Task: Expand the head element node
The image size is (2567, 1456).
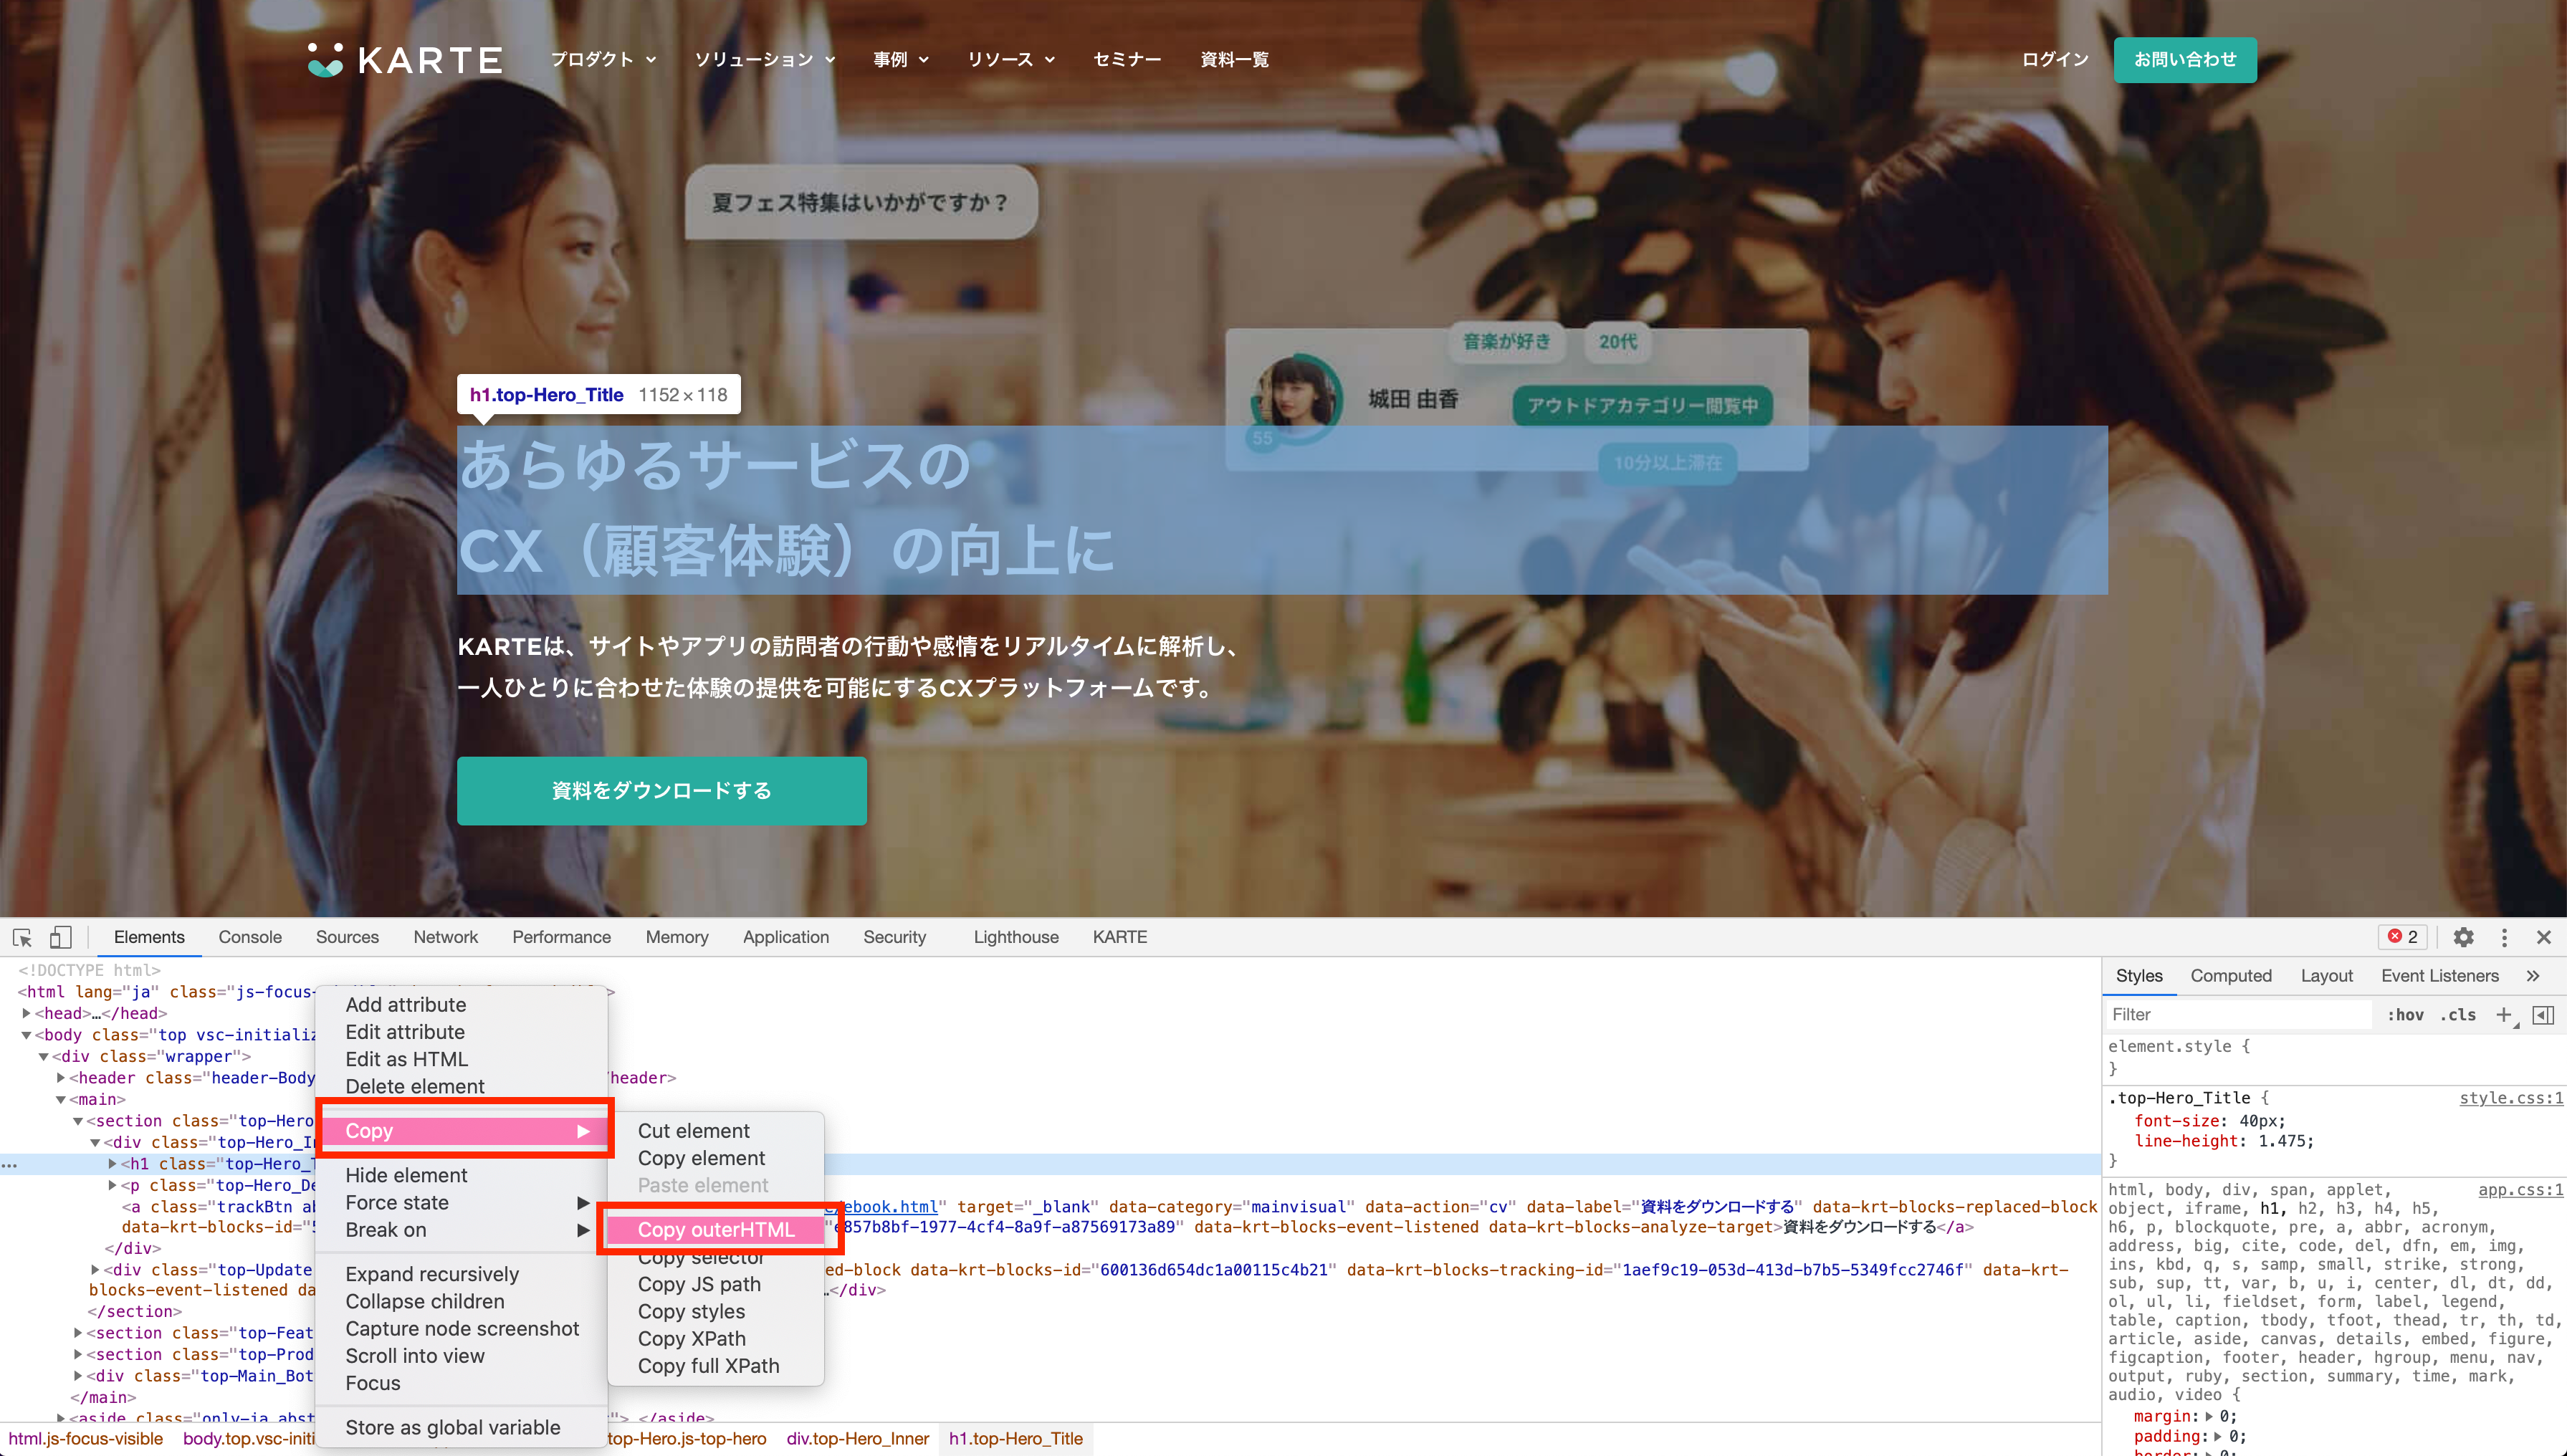Action: pyautogui.click(x=27, y=1013)
